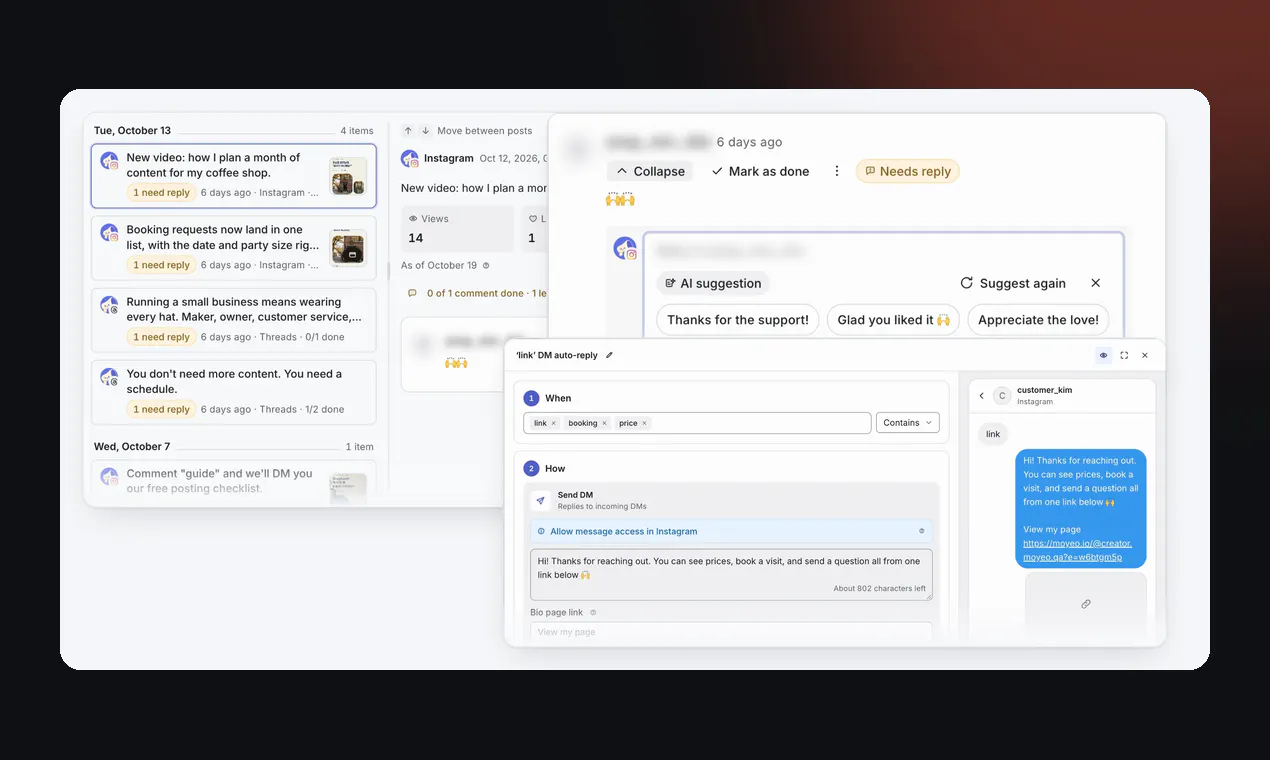Move to next post with down arrow
Image resolution: width=1270 pixels, height=760 pixels.
425,131
